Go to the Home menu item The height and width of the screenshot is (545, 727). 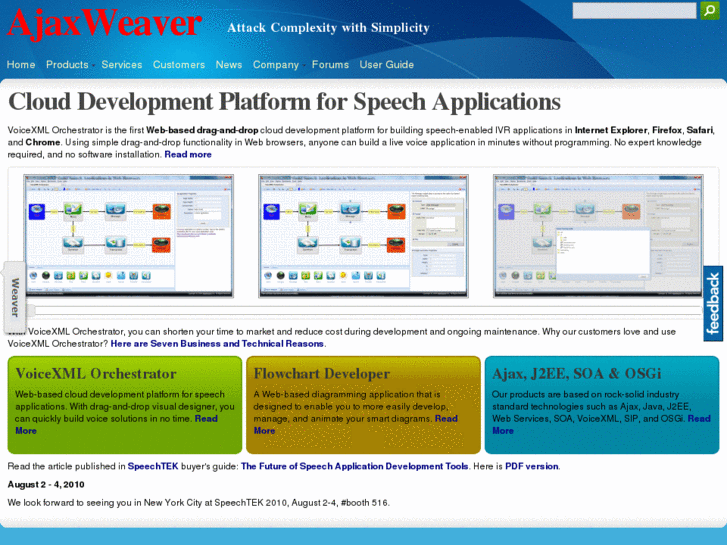[x=21, y=64]
